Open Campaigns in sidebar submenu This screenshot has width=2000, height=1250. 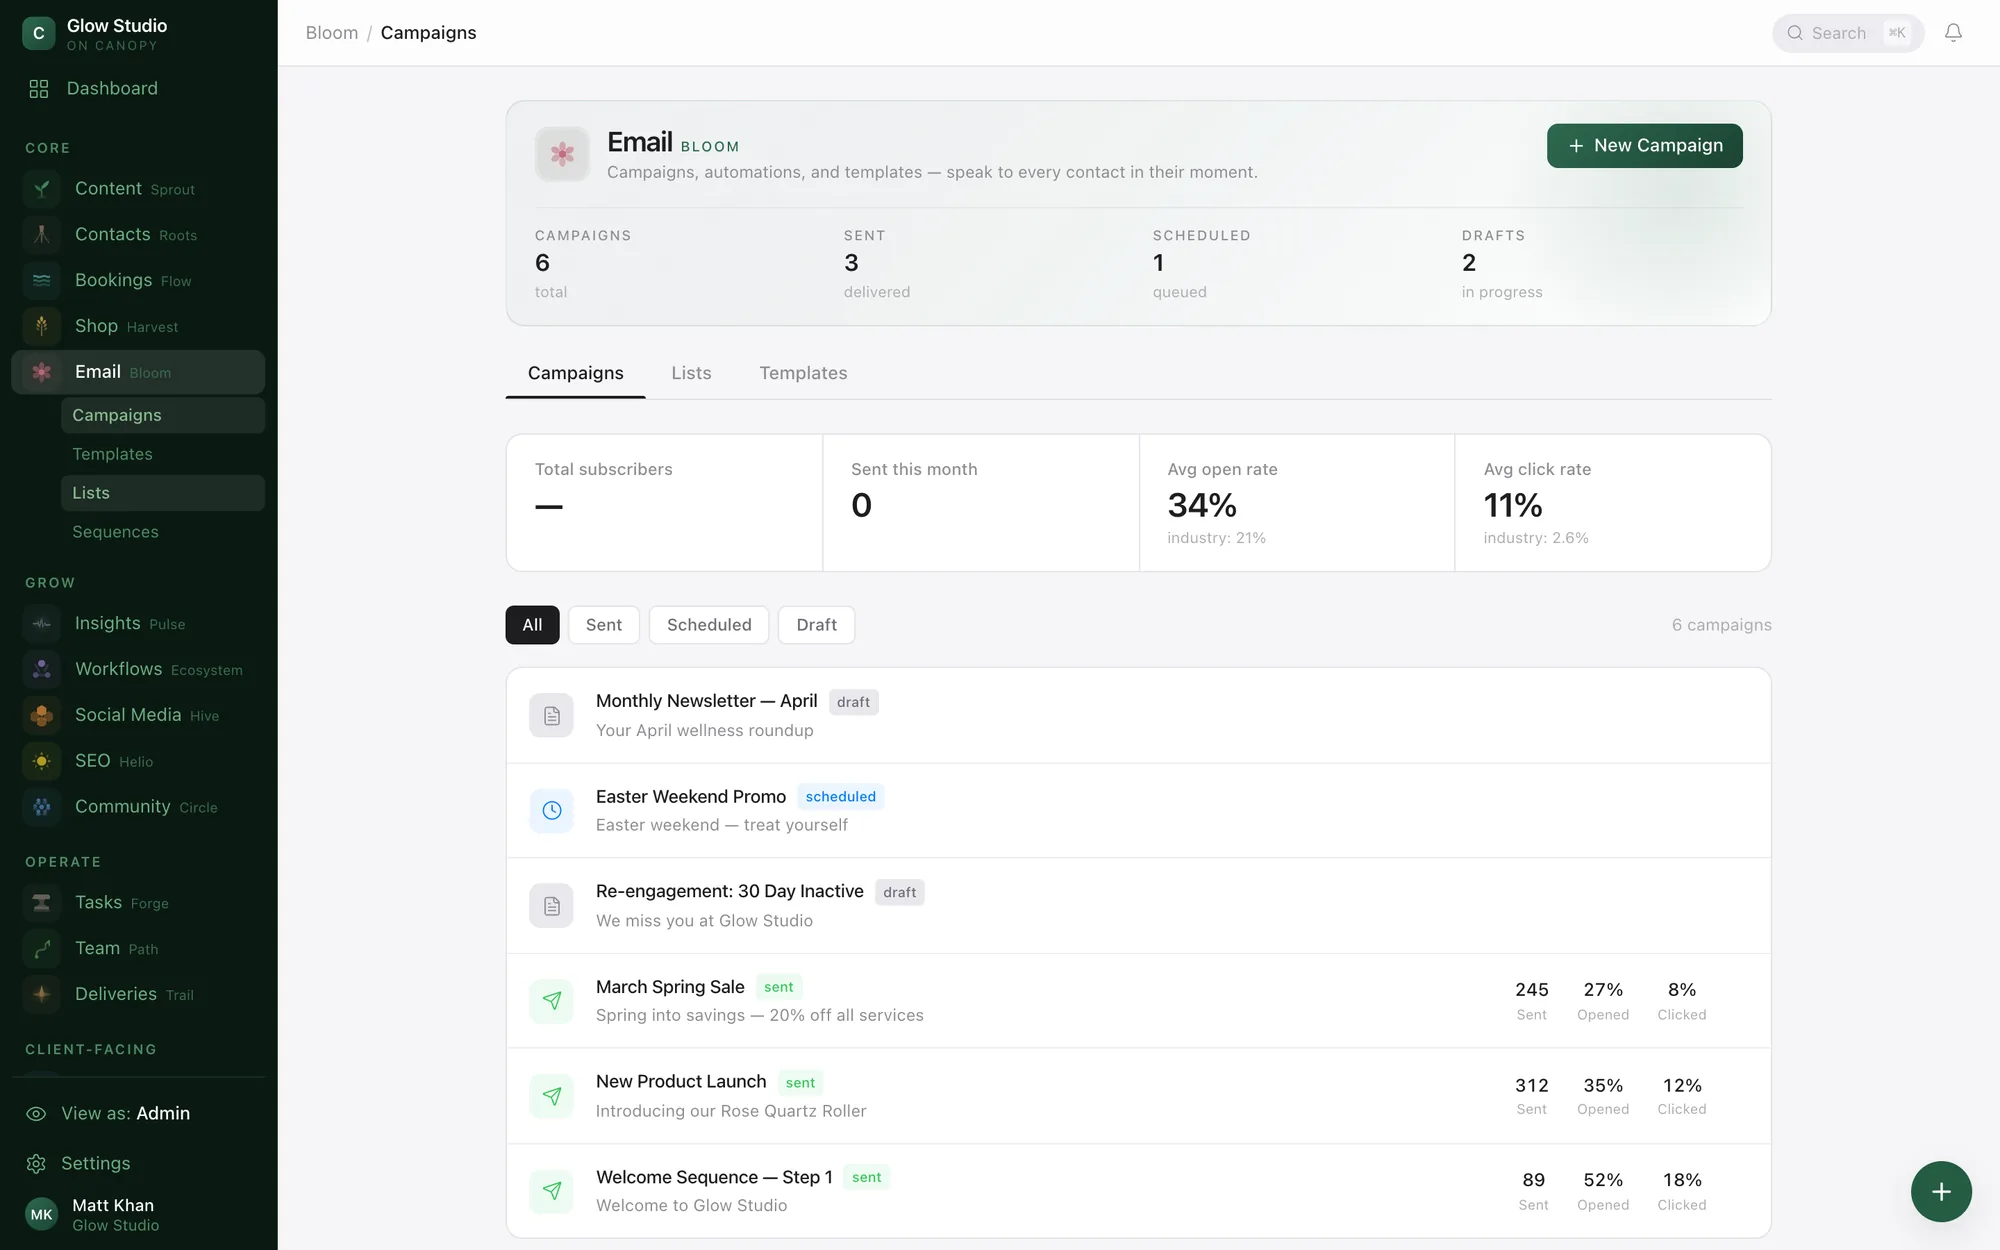(163, 415)
